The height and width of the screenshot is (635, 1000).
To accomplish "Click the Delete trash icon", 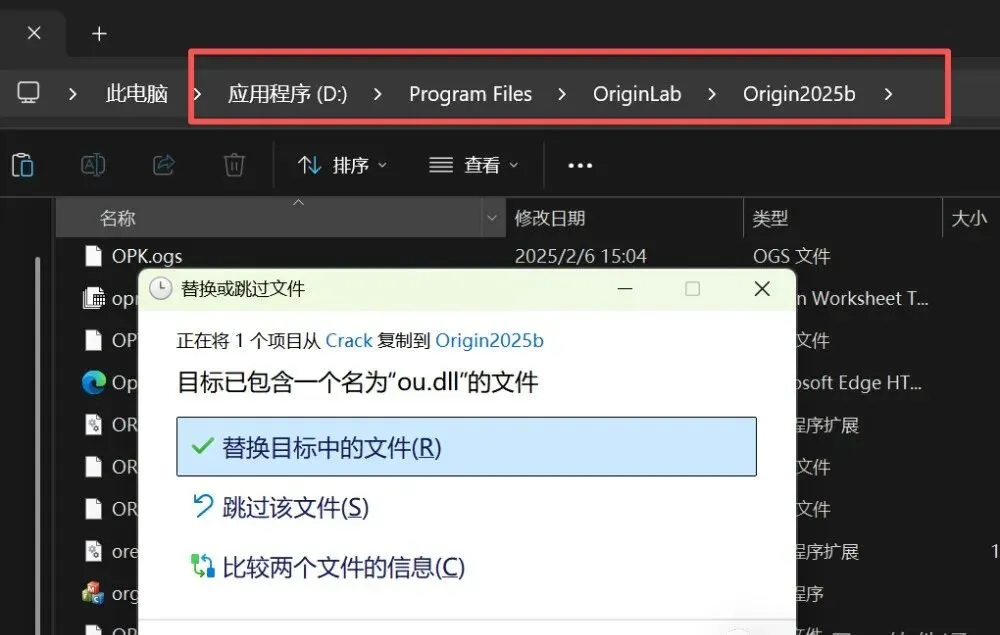I will coord(234,165).
